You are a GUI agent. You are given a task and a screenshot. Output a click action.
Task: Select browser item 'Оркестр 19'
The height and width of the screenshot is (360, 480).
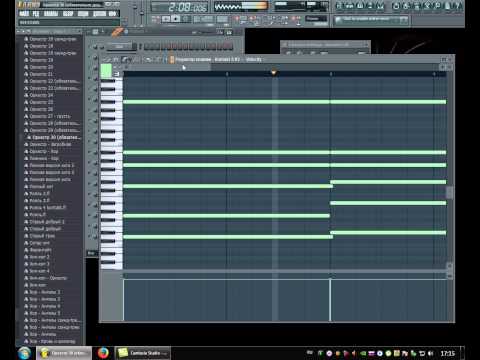pyautogui.click(x=41, y=60)
